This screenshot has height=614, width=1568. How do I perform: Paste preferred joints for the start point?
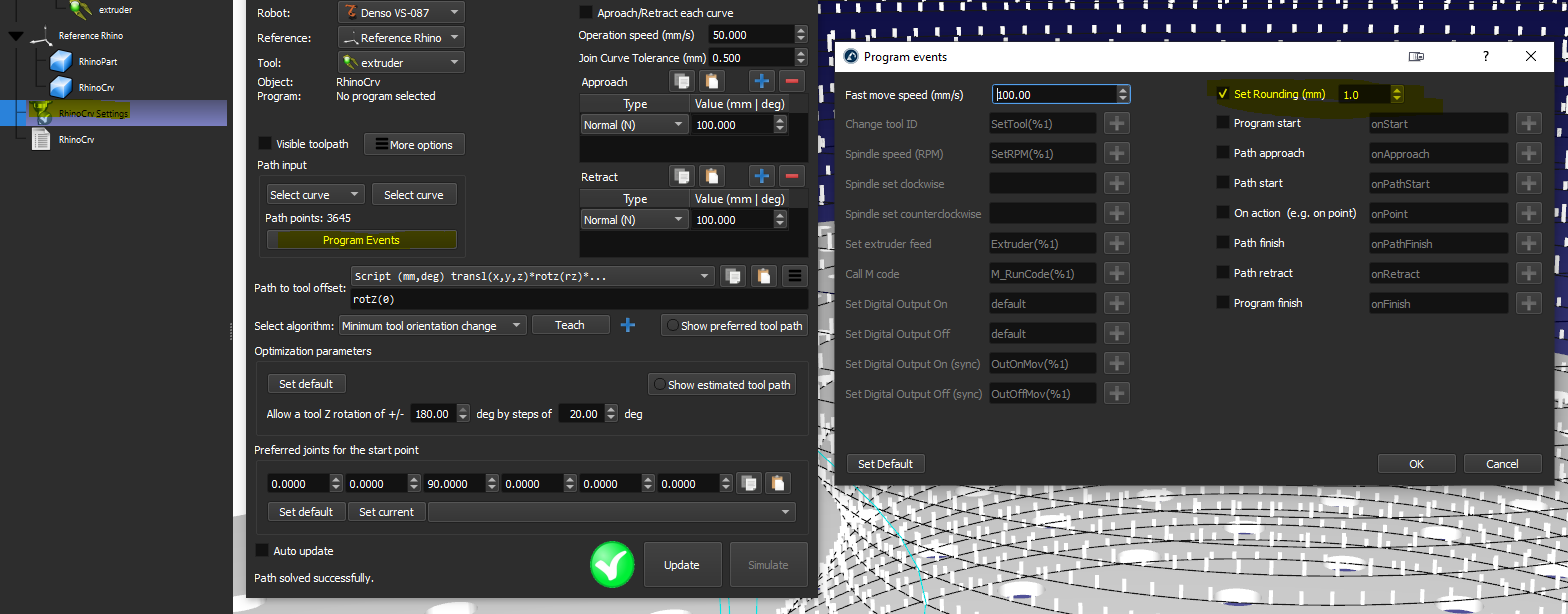(777, 484)
